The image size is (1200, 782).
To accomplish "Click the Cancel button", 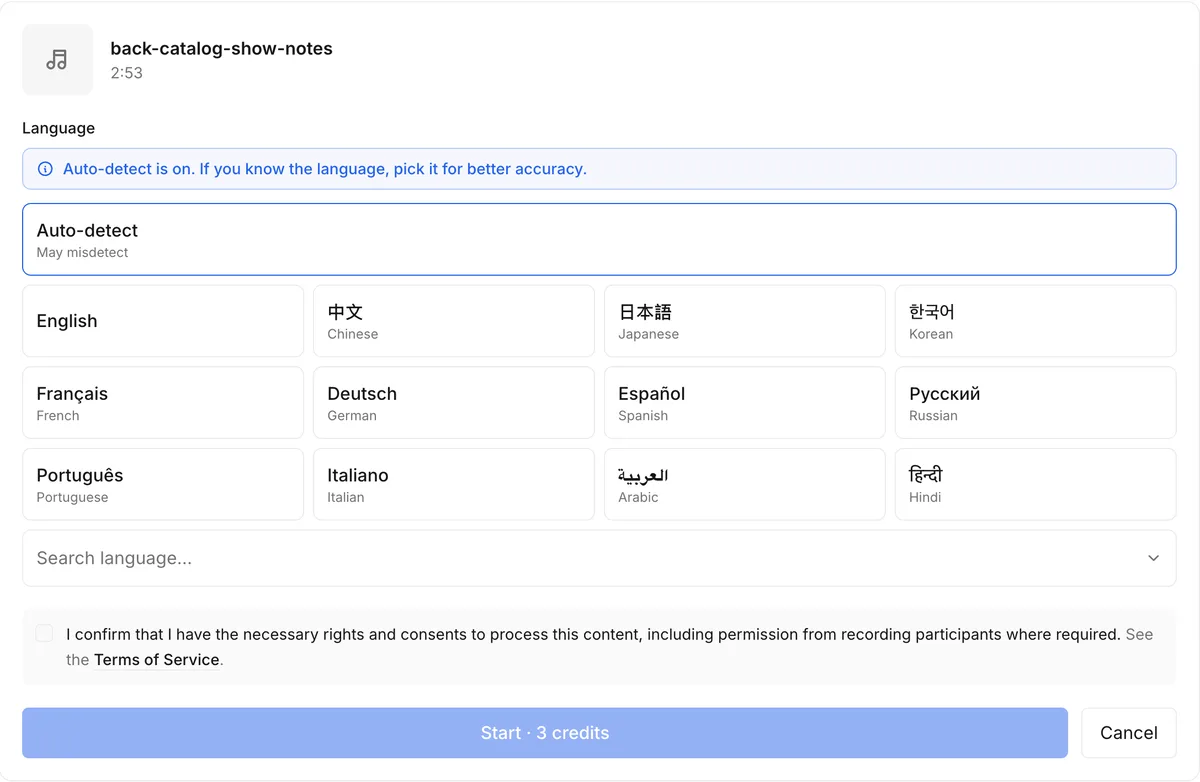I will tap(1129, 733).
